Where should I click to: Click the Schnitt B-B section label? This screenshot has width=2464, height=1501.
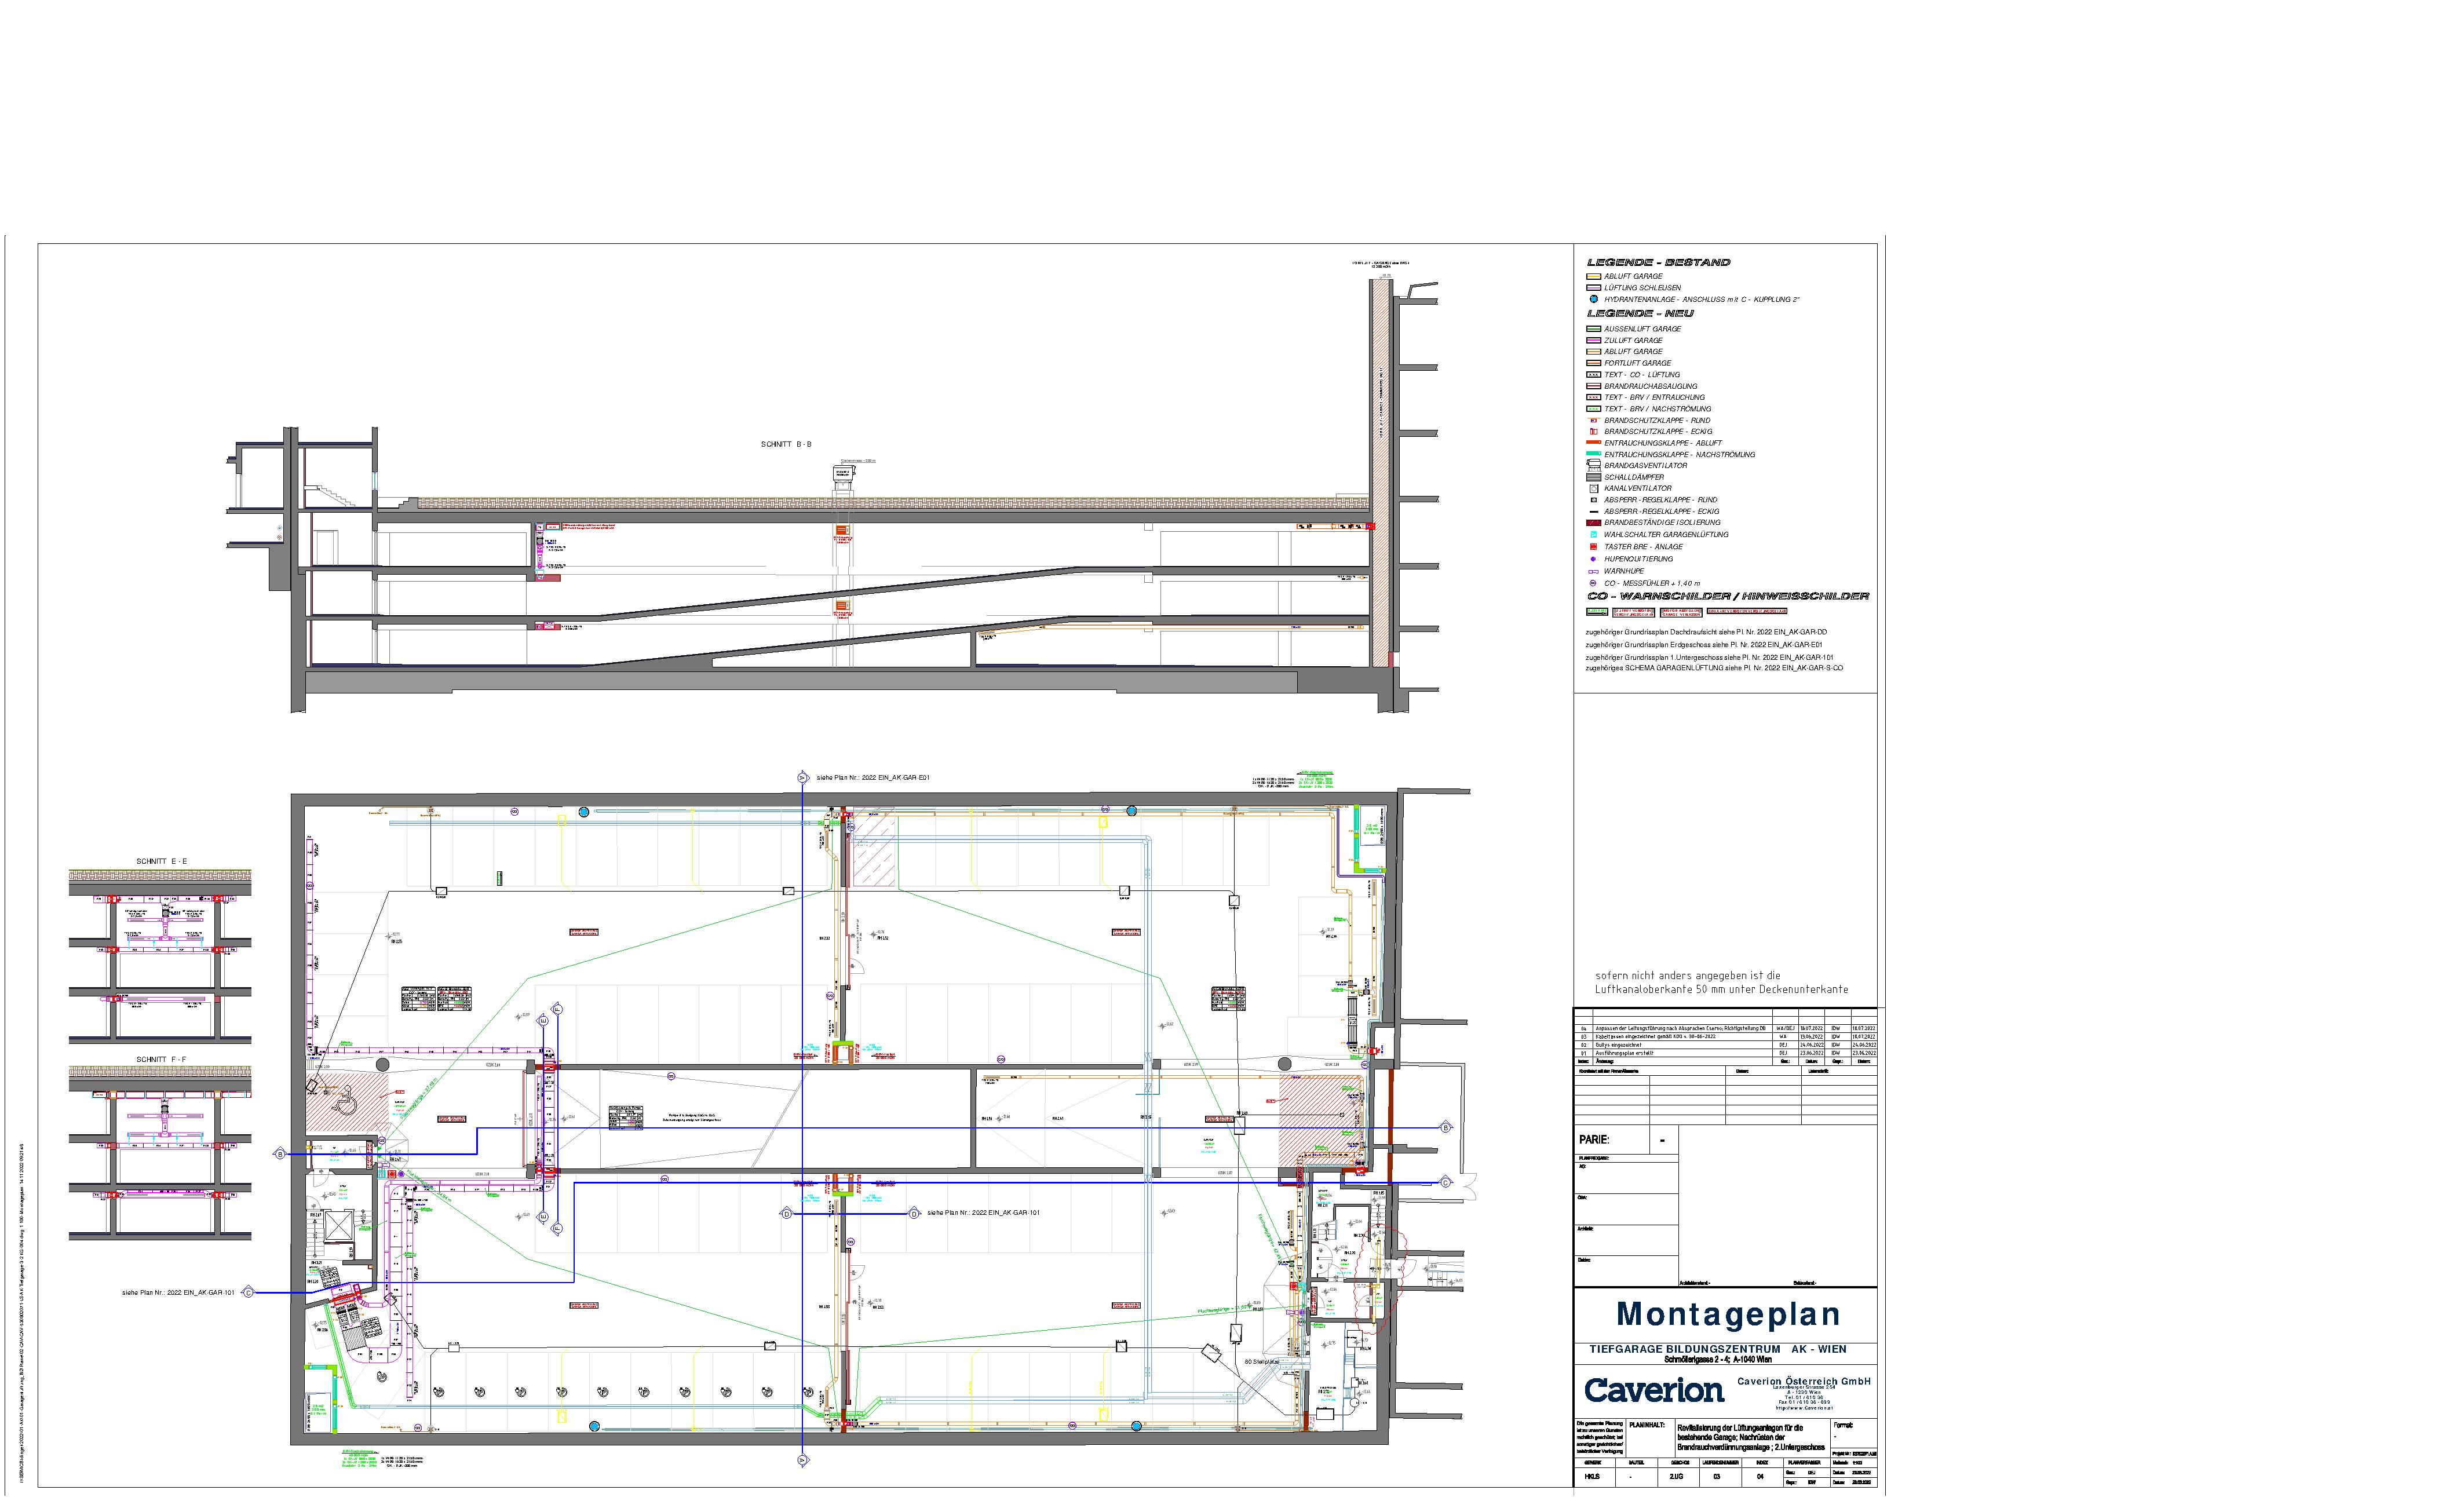pos(786,444)
